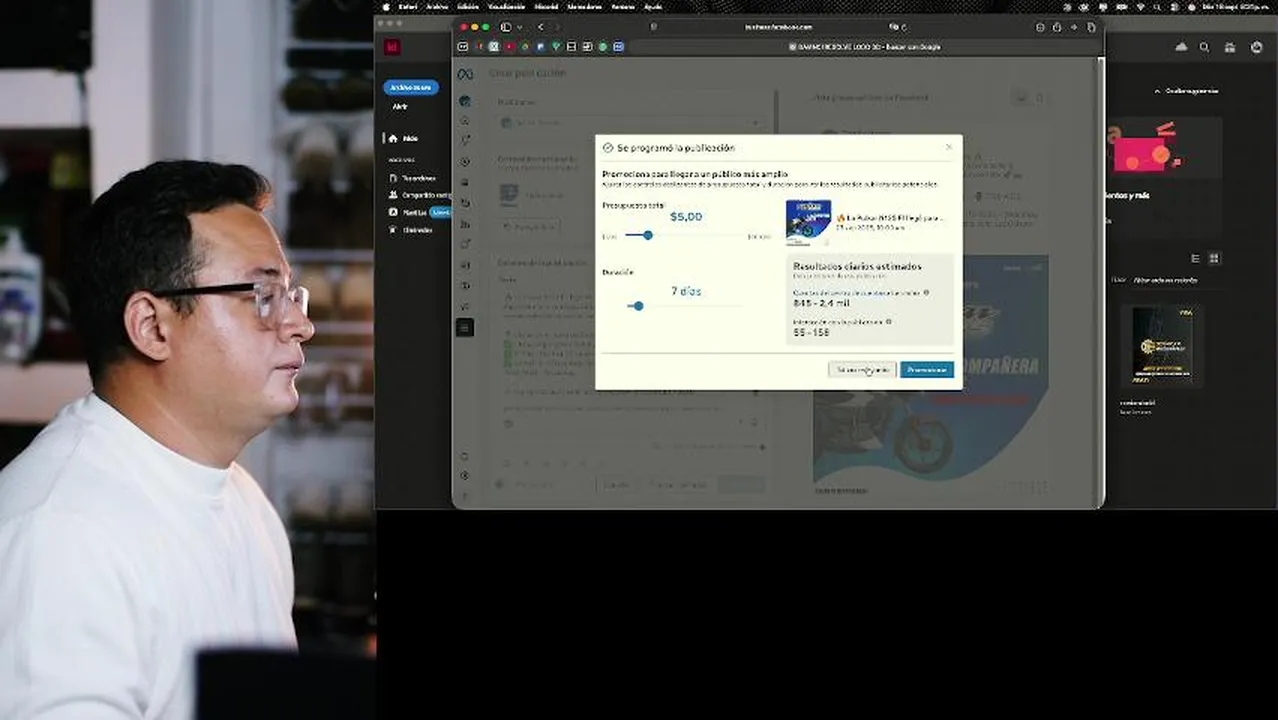Open the Ayuda menu in the menu bar
The image size is (1278, 720).
click(x=653, y=6)
